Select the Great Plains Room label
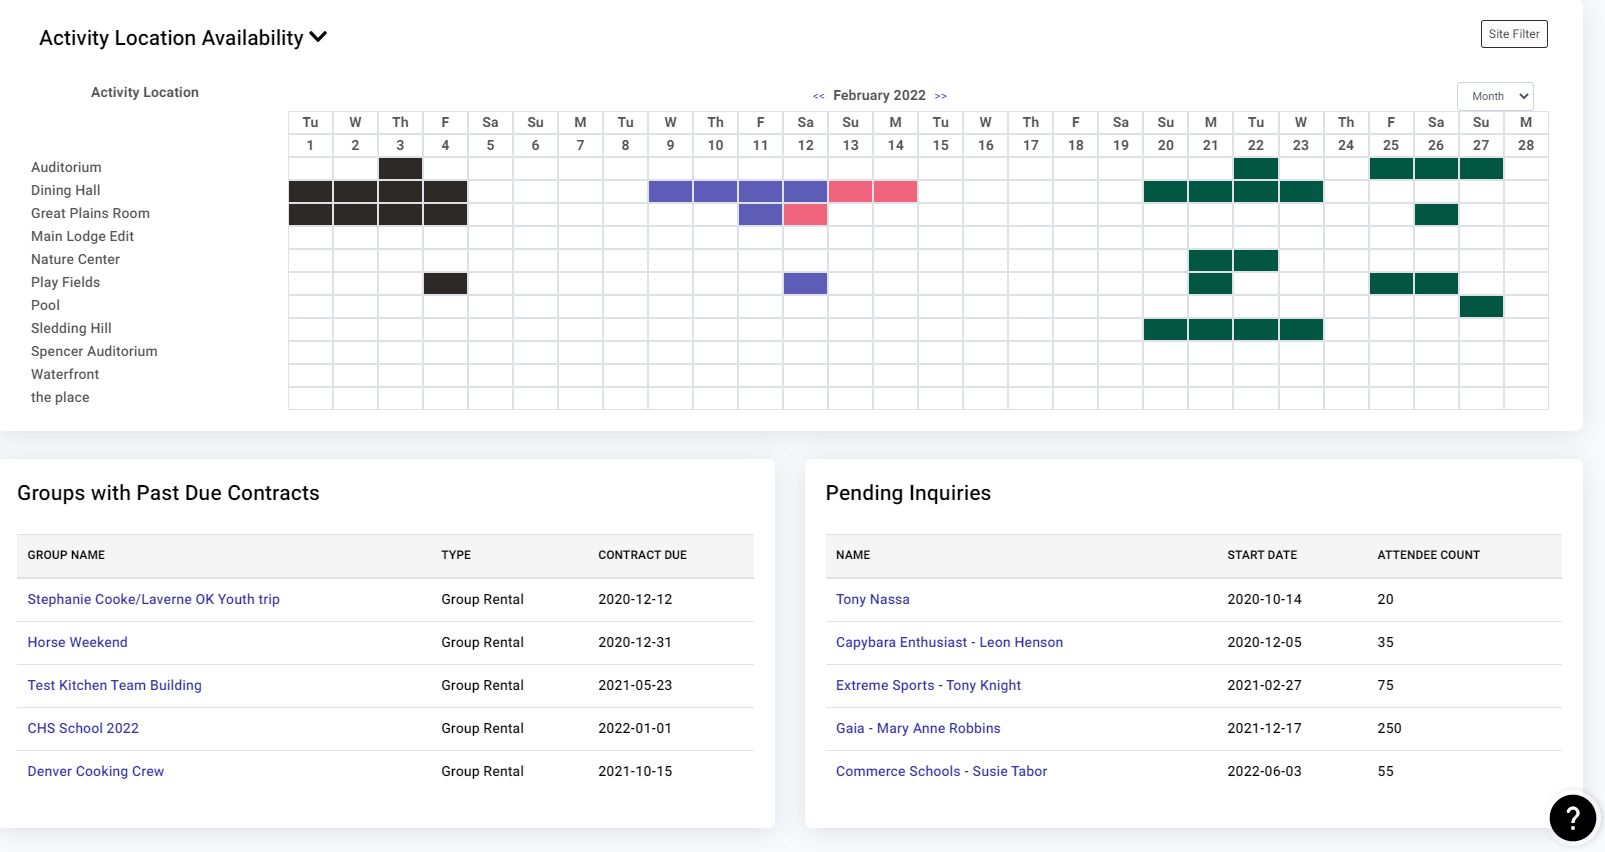1605x852 pixels. pyautogui.click(x=90, y=213)
